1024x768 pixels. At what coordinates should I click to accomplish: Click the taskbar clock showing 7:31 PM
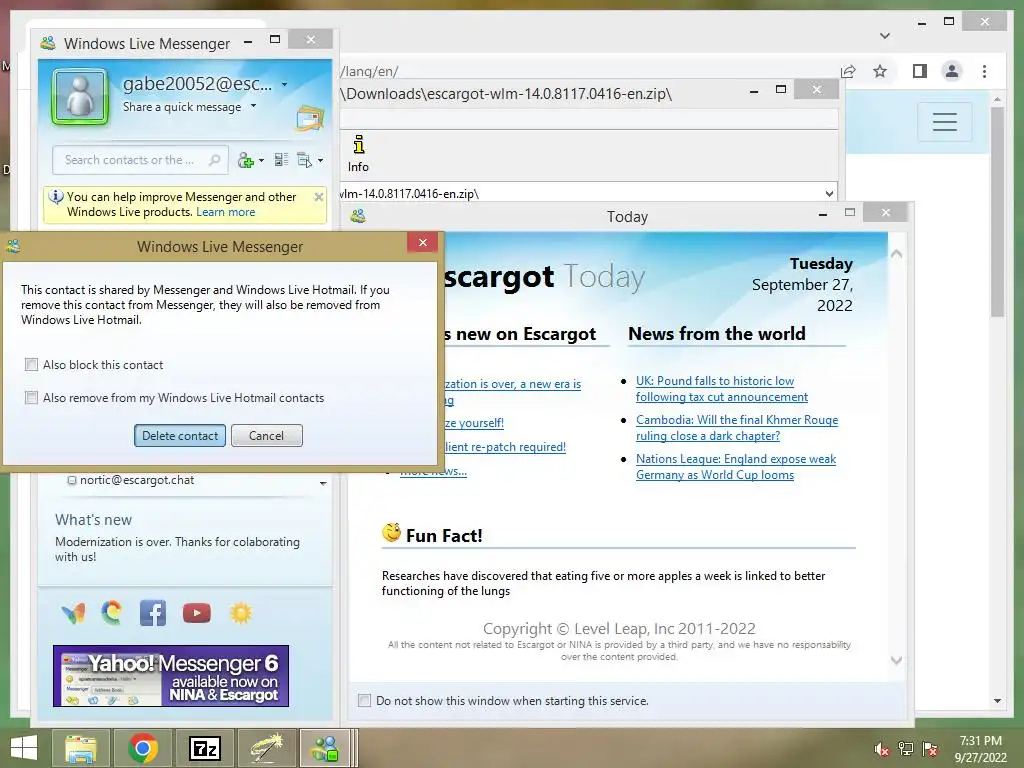click(x=980, y=749)
